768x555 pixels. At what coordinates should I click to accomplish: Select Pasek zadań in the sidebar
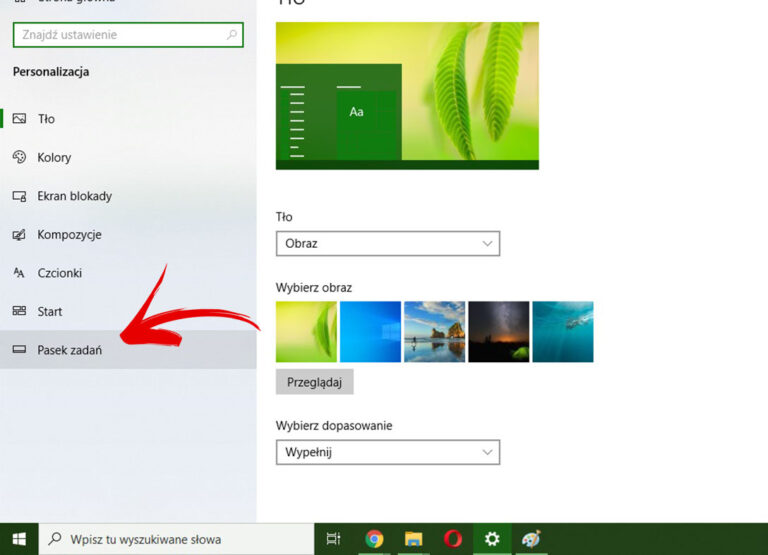pyautogui.click(x=128, y=350)
